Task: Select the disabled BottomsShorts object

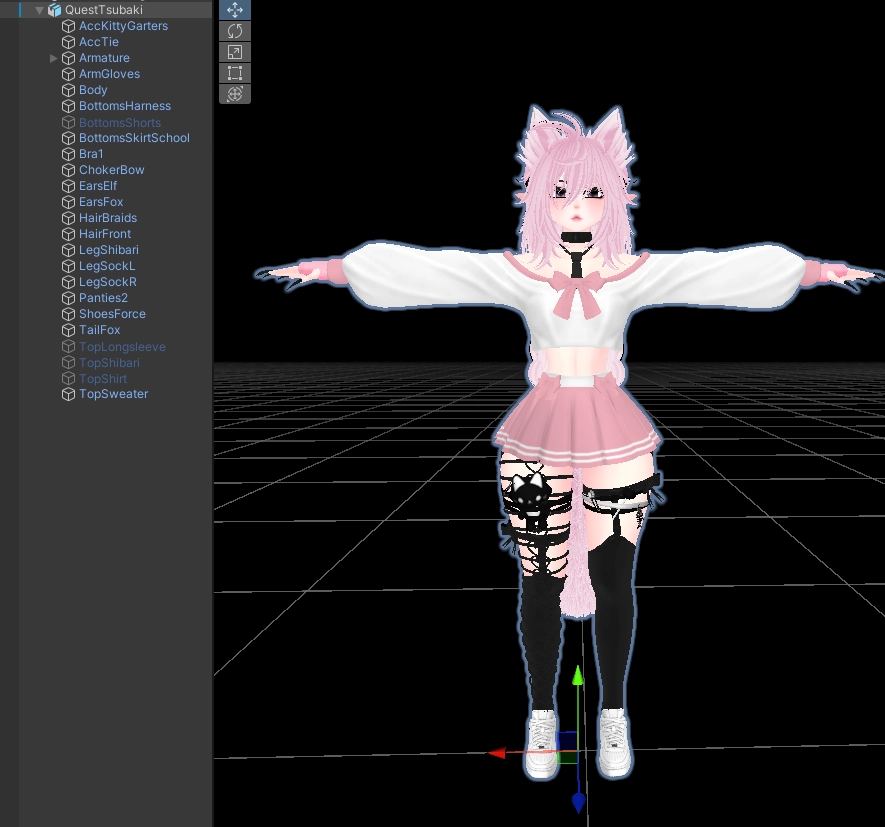Action: (x=119, y=123)
